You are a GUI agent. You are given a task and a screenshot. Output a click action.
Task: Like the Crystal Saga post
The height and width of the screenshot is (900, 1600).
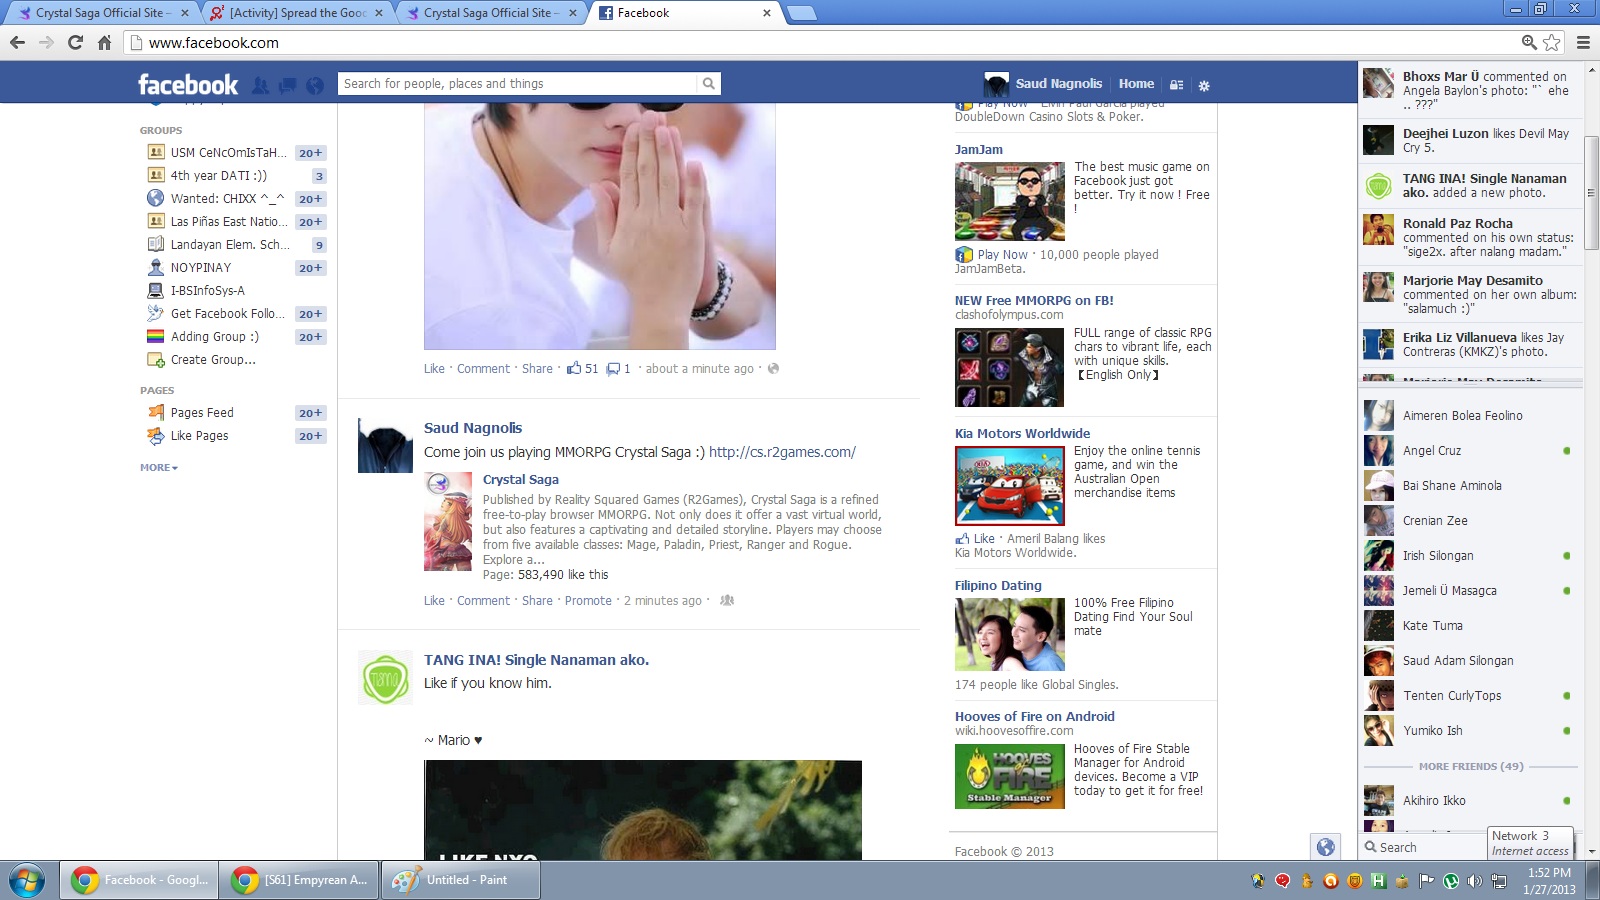(434, 601)
